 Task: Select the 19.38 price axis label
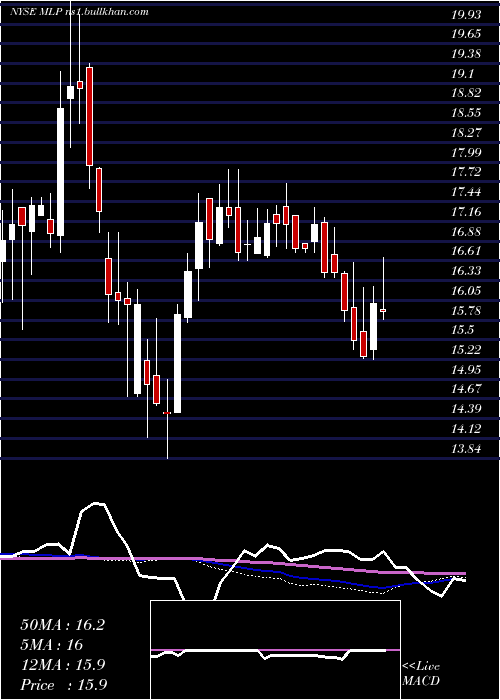tap(466, 54)
